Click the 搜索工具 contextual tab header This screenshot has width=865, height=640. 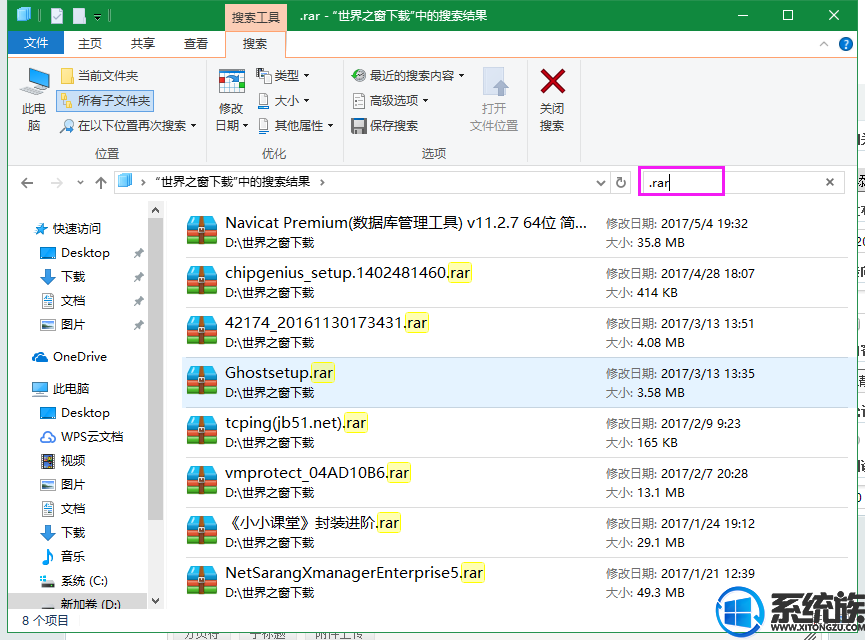255,17
